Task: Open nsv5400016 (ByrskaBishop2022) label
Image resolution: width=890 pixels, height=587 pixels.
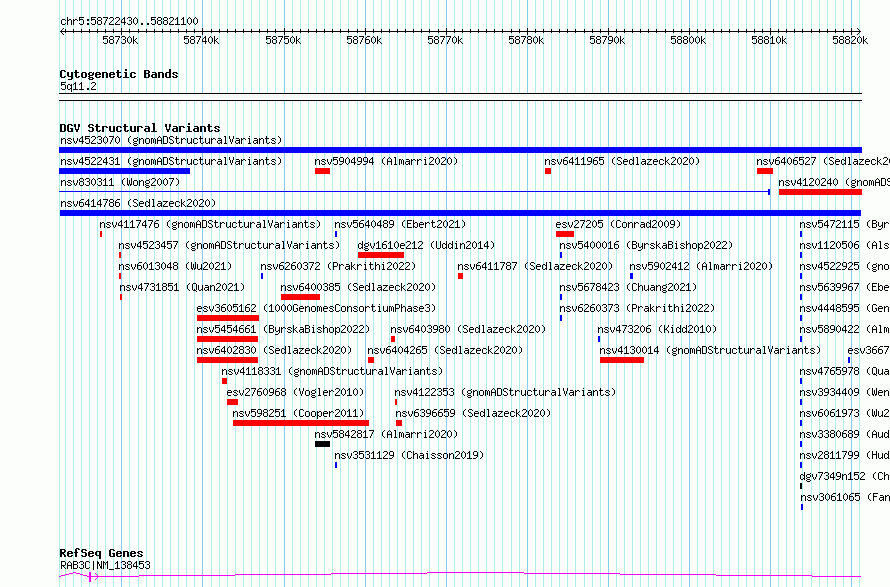Action: pyautogui.click(x=646, y=245)
